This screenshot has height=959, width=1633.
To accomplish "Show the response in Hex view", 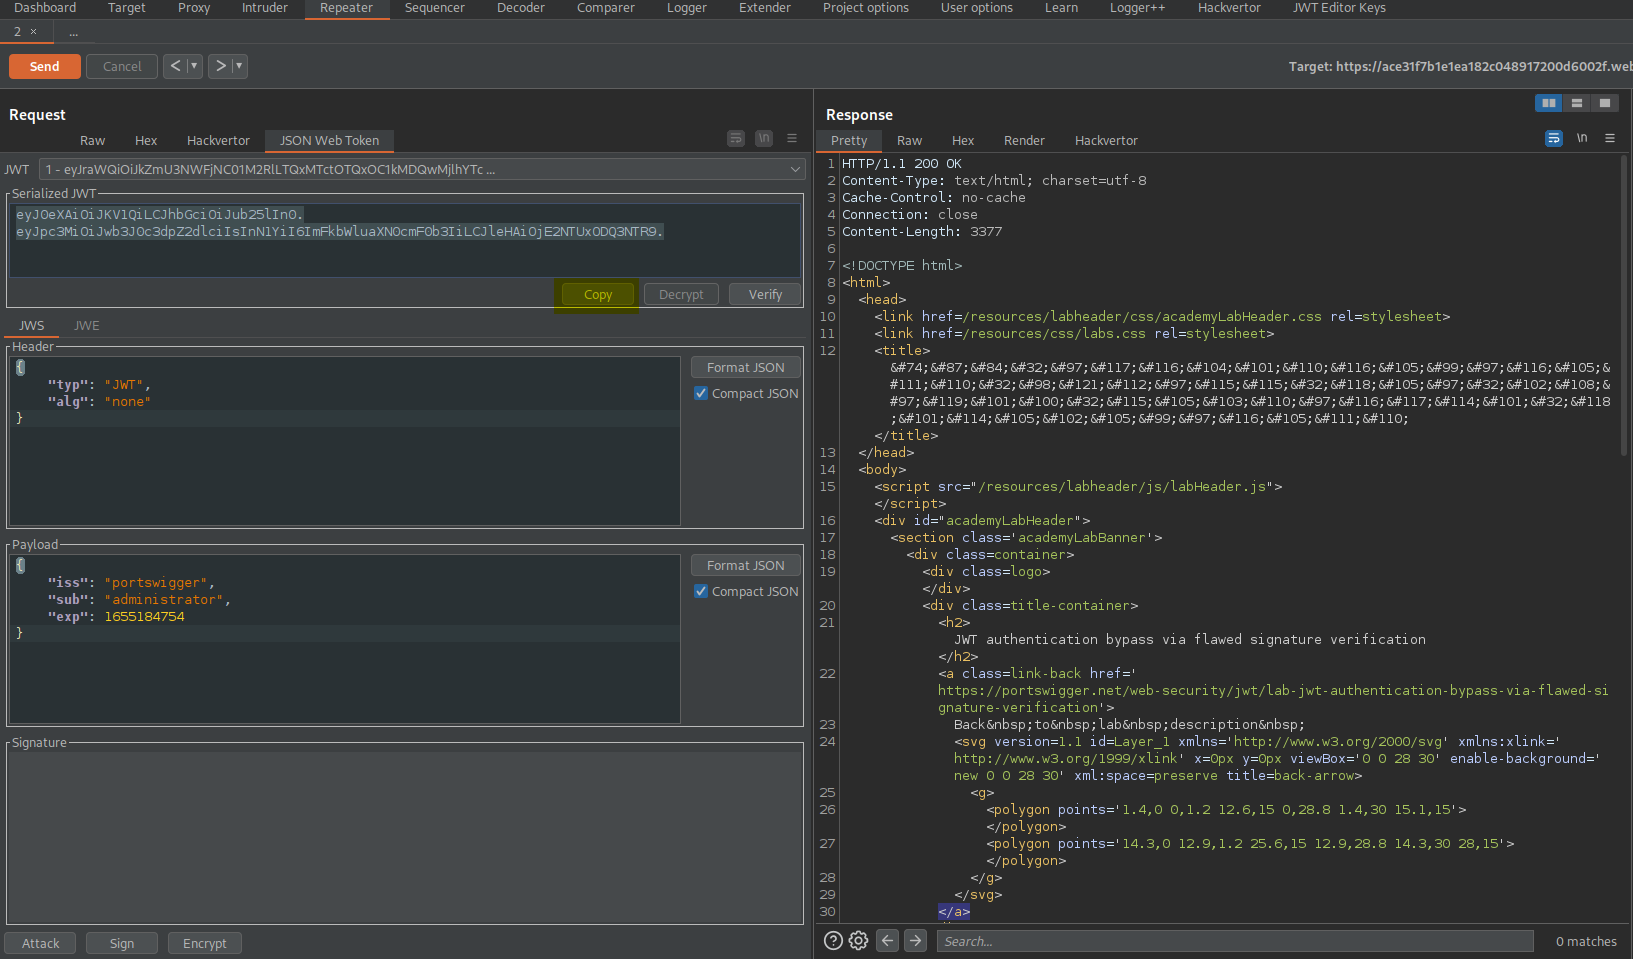I will tap(963, 141).
